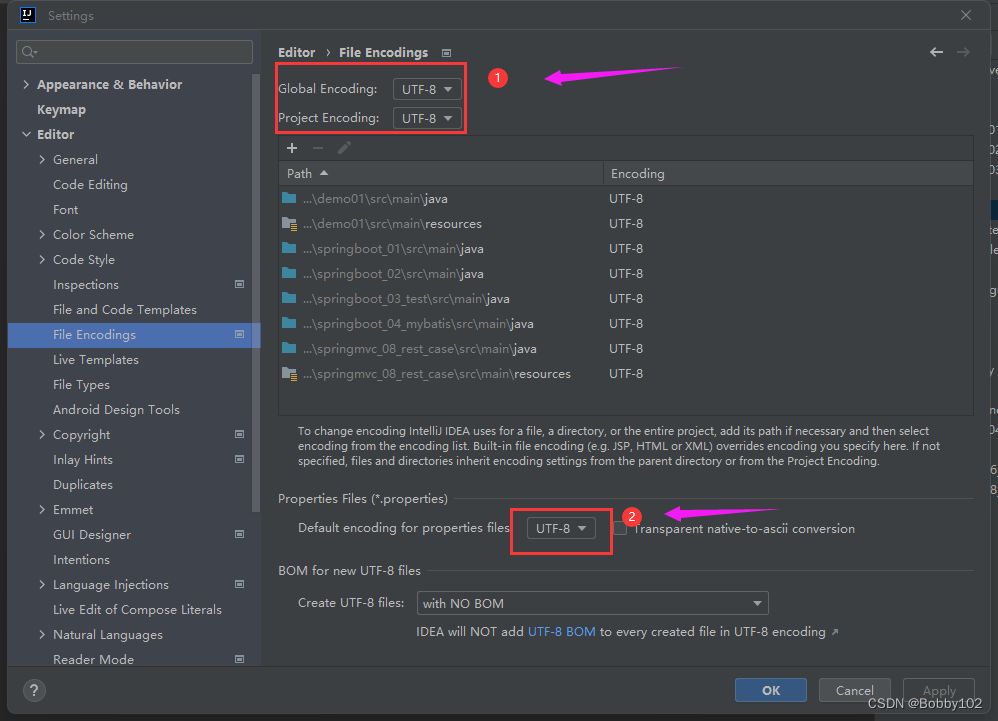Click the project icon next to GUI Designer
The height and width of the screenshot is (721, 998).
point(239,535)
